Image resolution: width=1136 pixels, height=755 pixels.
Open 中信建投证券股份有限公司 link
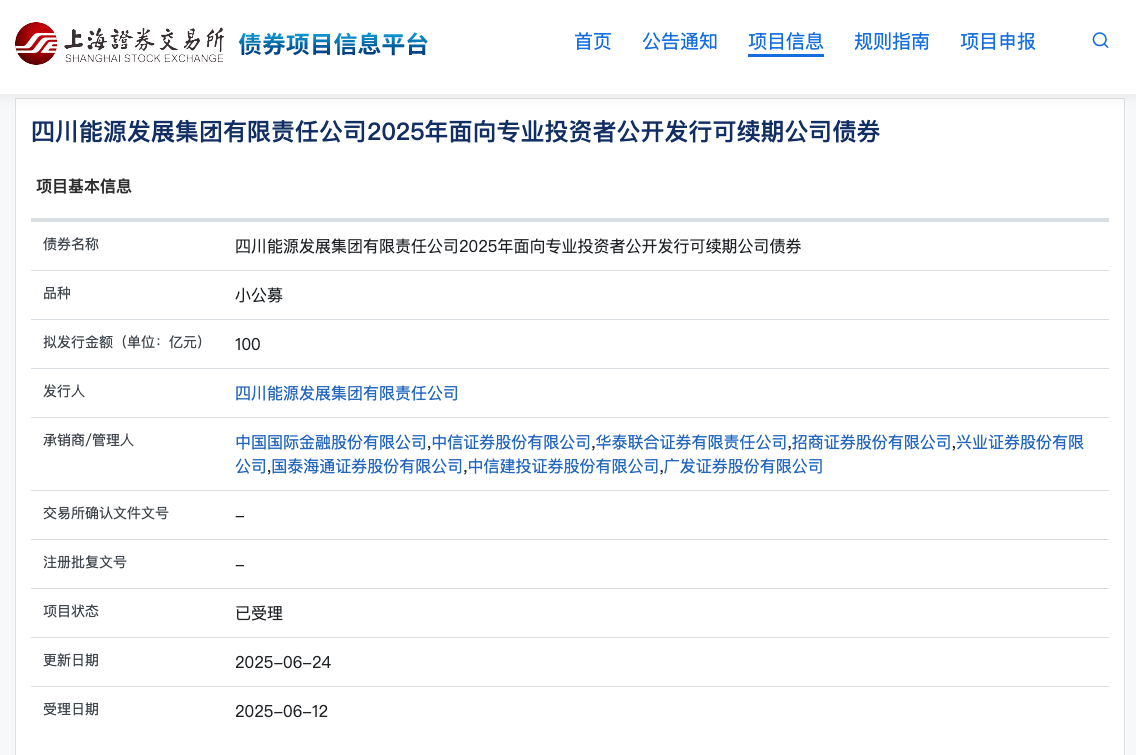click(x=564, y=466)
